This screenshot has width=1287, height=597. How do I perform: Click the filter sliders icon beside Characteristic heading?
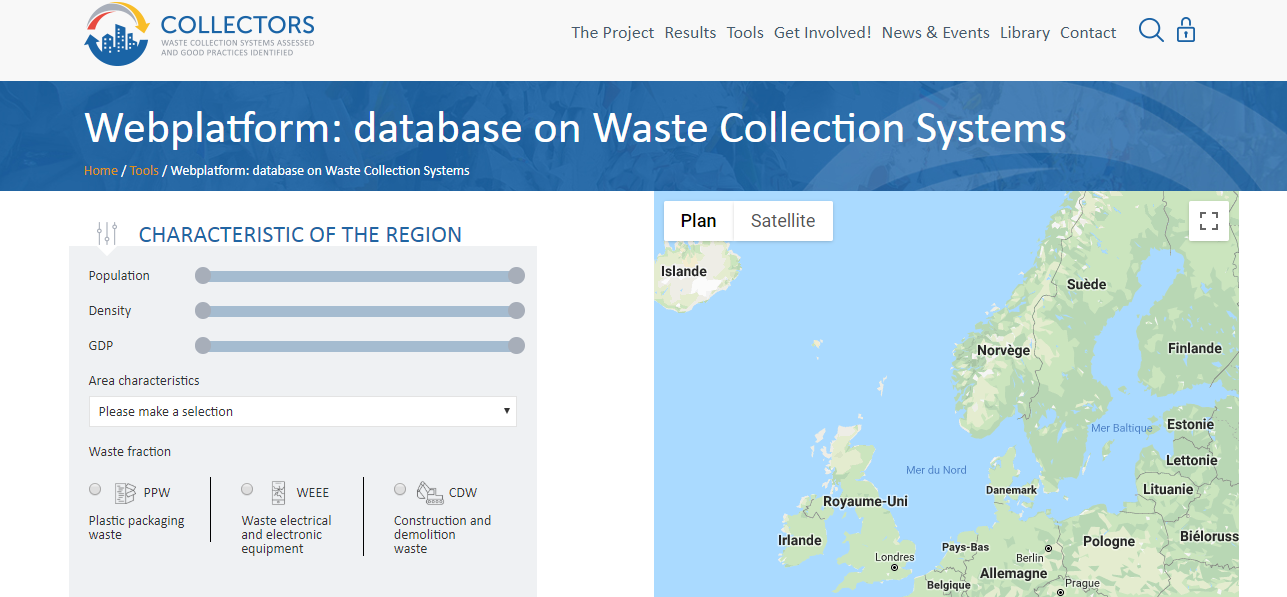tap(108, 232)
